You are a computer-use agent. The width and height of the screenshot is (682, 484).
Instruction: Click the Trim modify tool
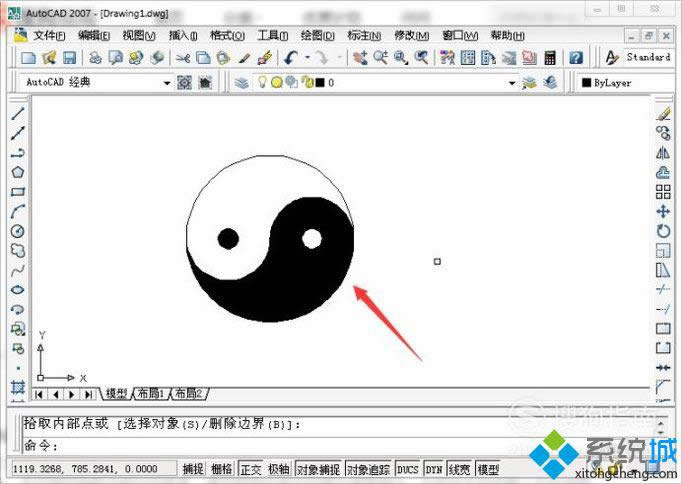pyautogui.click(x=663, y=289)
